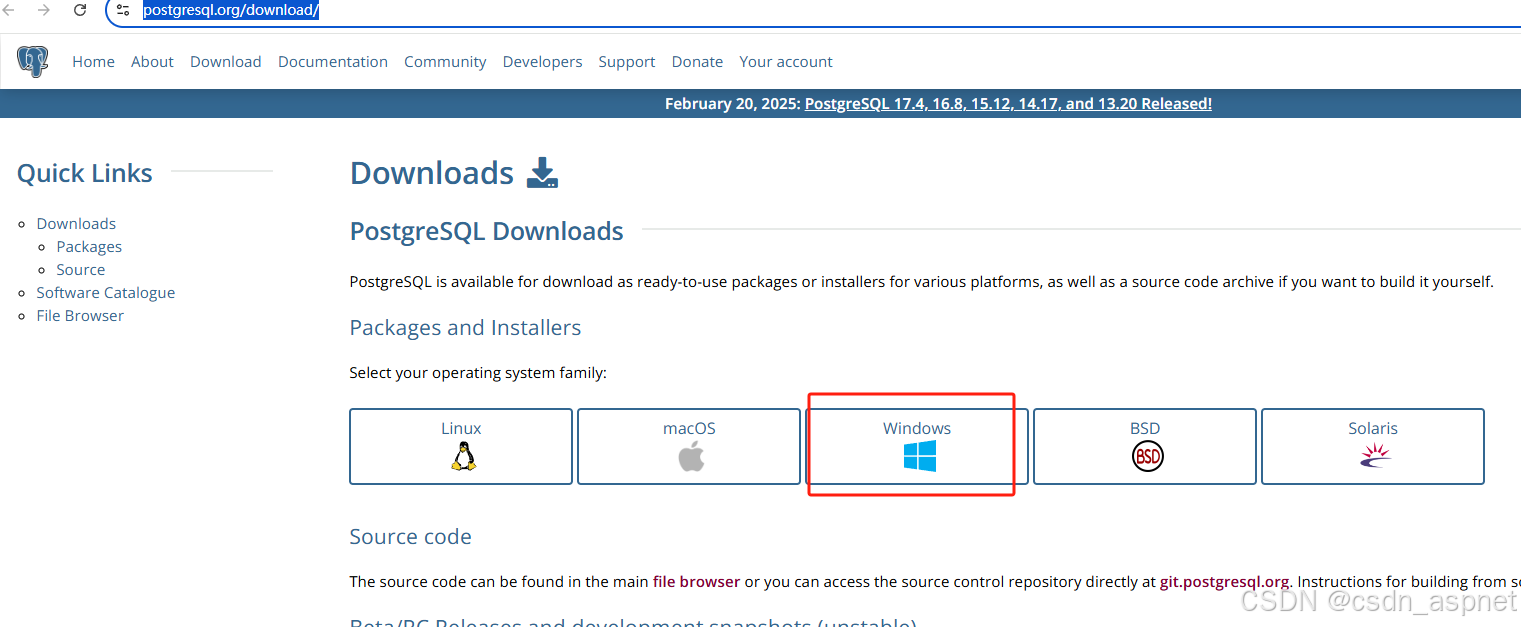Screen dimensions: 1521x627
Task: Click the macOS Apple logo icon
Action: click(x=691, y=457)
